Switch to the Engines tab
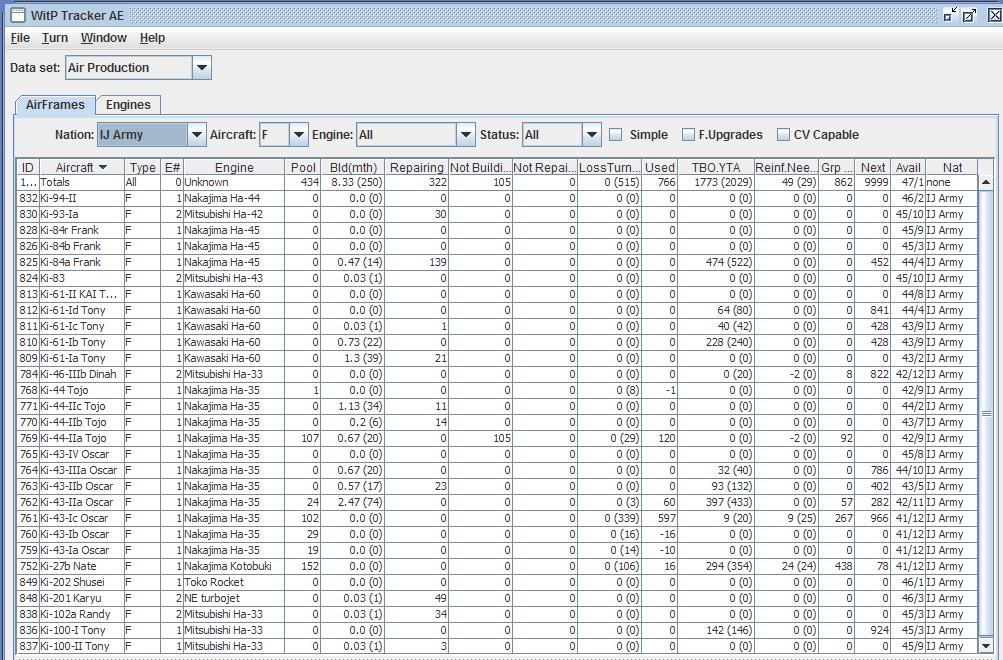 pyautogui.click(x=128, y=105)
